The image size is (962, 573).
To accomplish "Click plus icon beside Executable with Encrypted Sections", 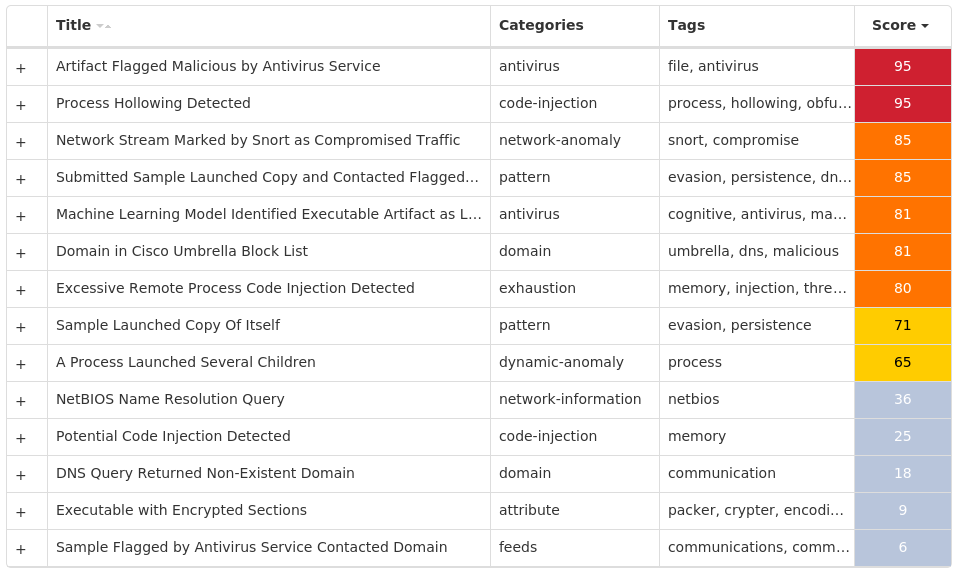I will click(21, 511).
